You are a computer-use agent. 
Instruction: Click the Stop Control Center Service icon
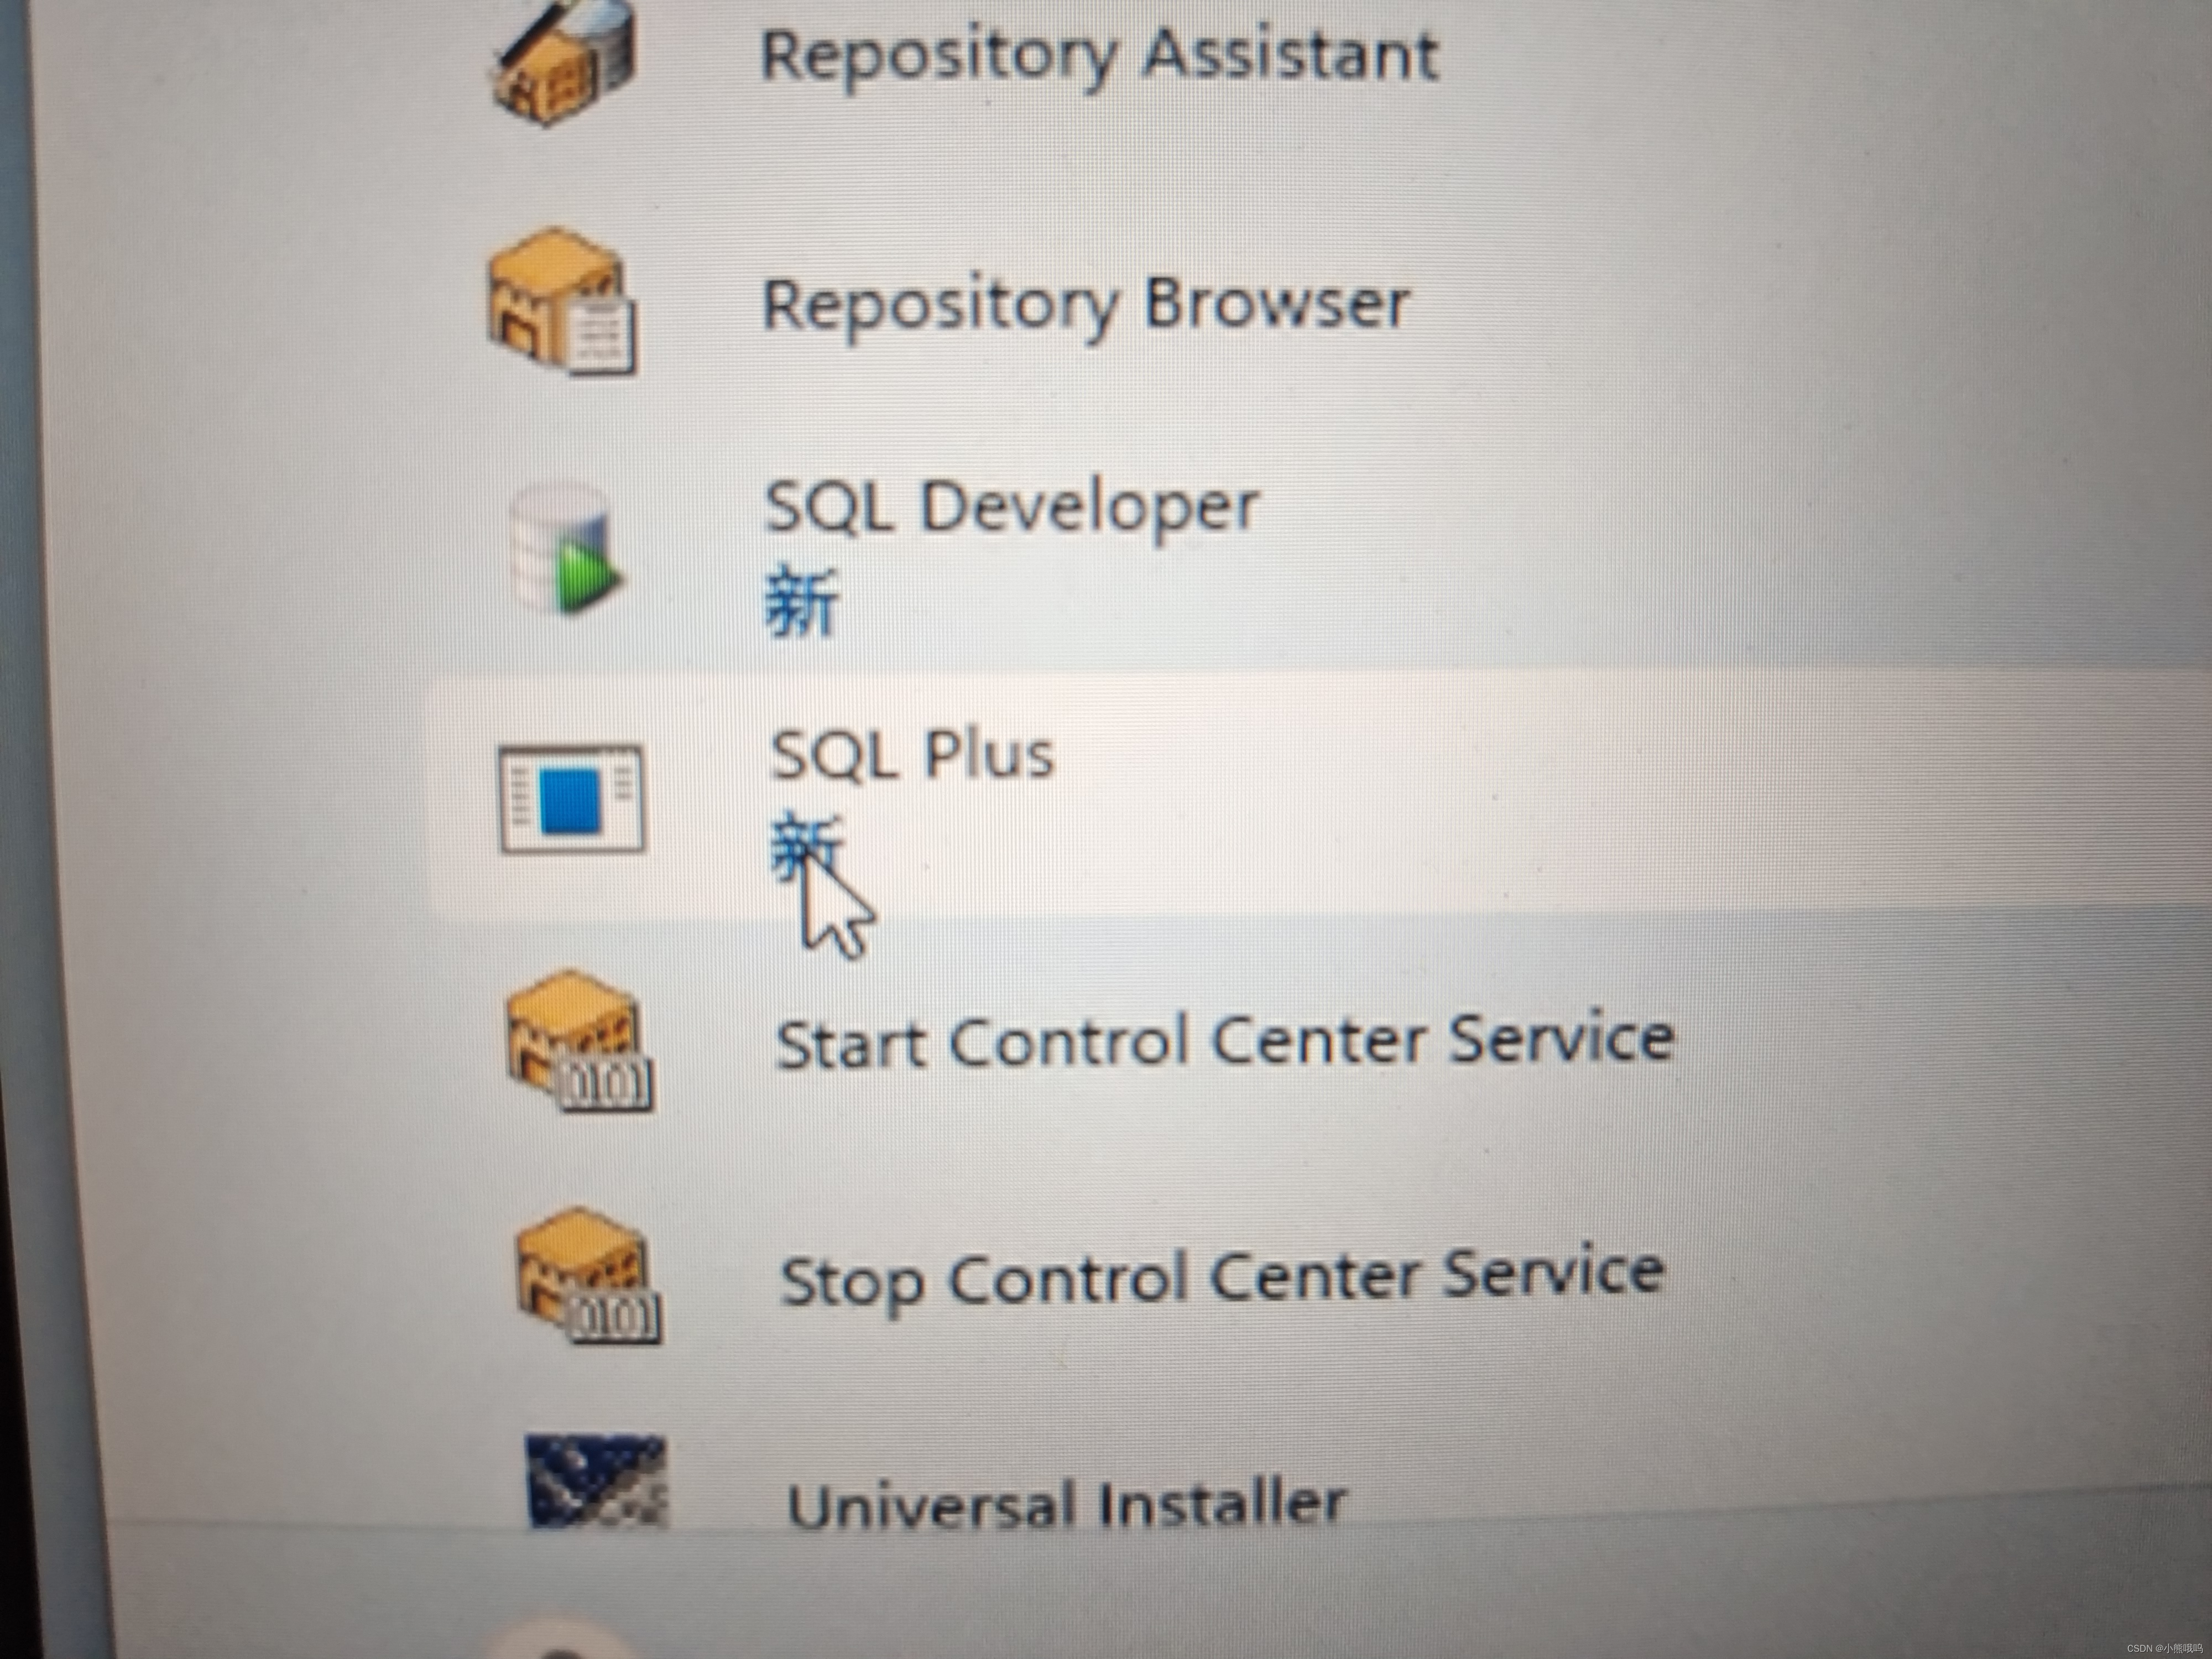[588, 1277]
